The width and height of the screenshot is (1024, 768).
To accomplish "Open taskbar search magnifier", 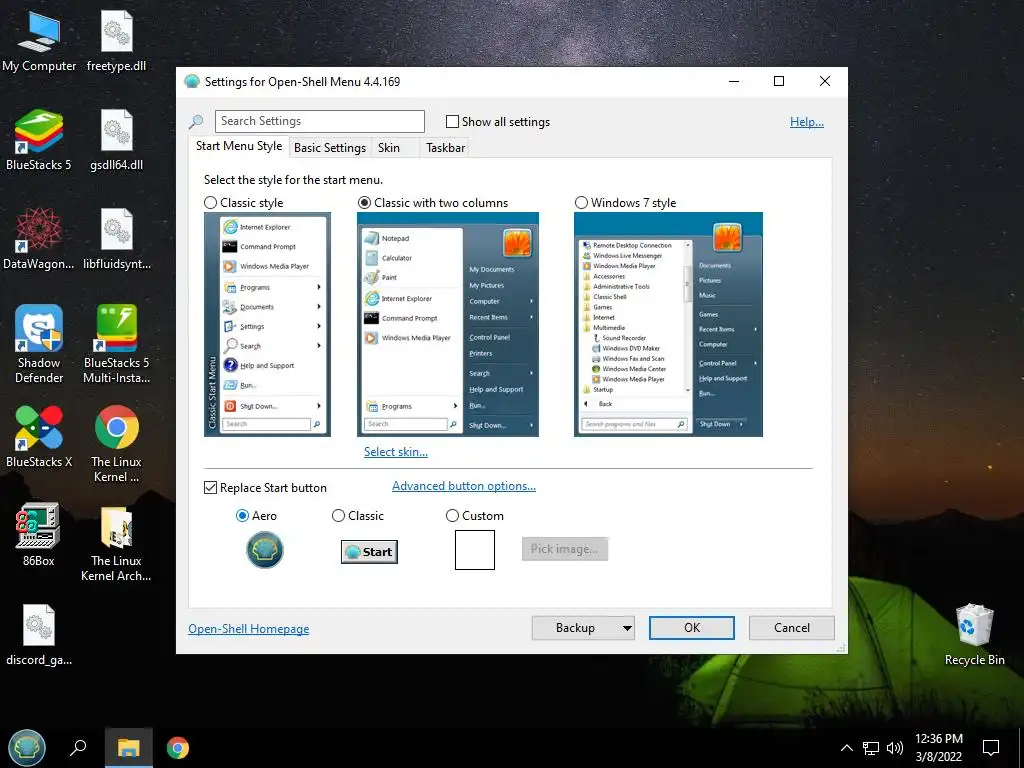I will point(78,747).
